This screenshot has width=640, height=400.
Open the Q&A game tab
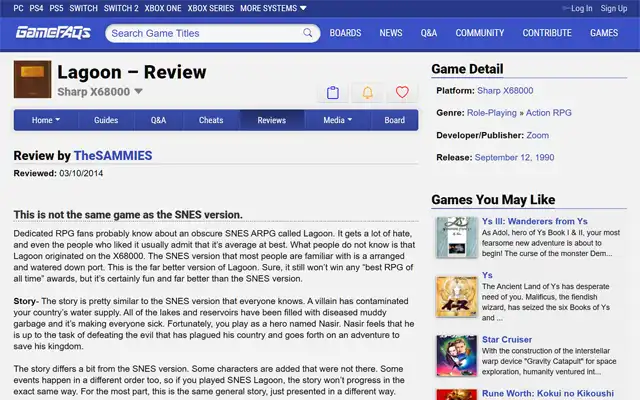point(158,120)
